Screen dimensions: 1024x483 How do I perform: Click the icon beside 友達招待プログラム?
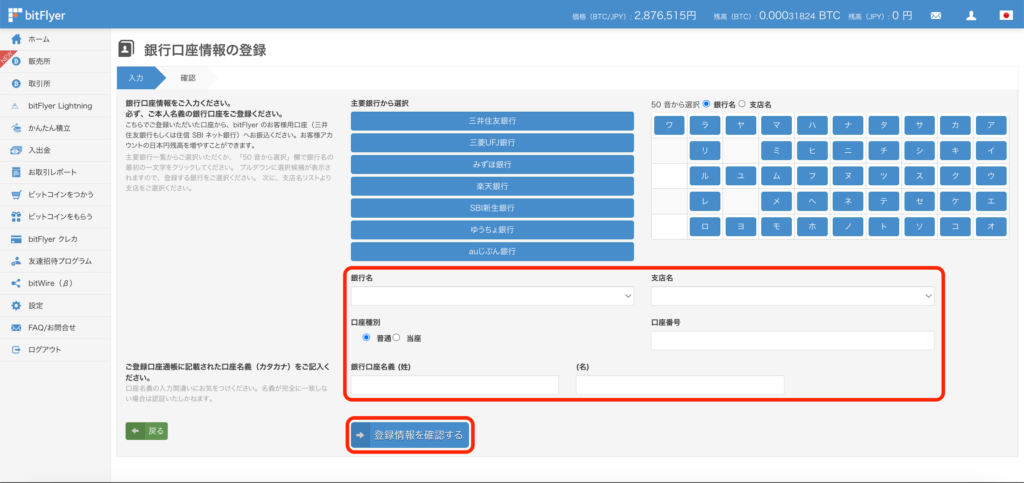(x=16, y=261)
